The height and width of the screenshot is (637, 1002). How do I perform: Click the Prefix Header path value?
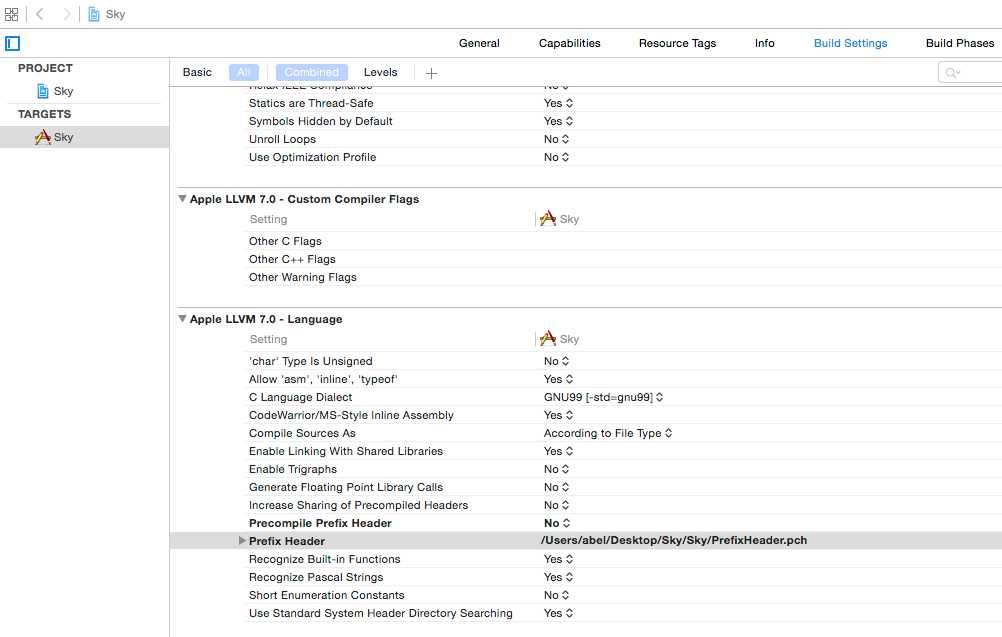click(674, 540)
